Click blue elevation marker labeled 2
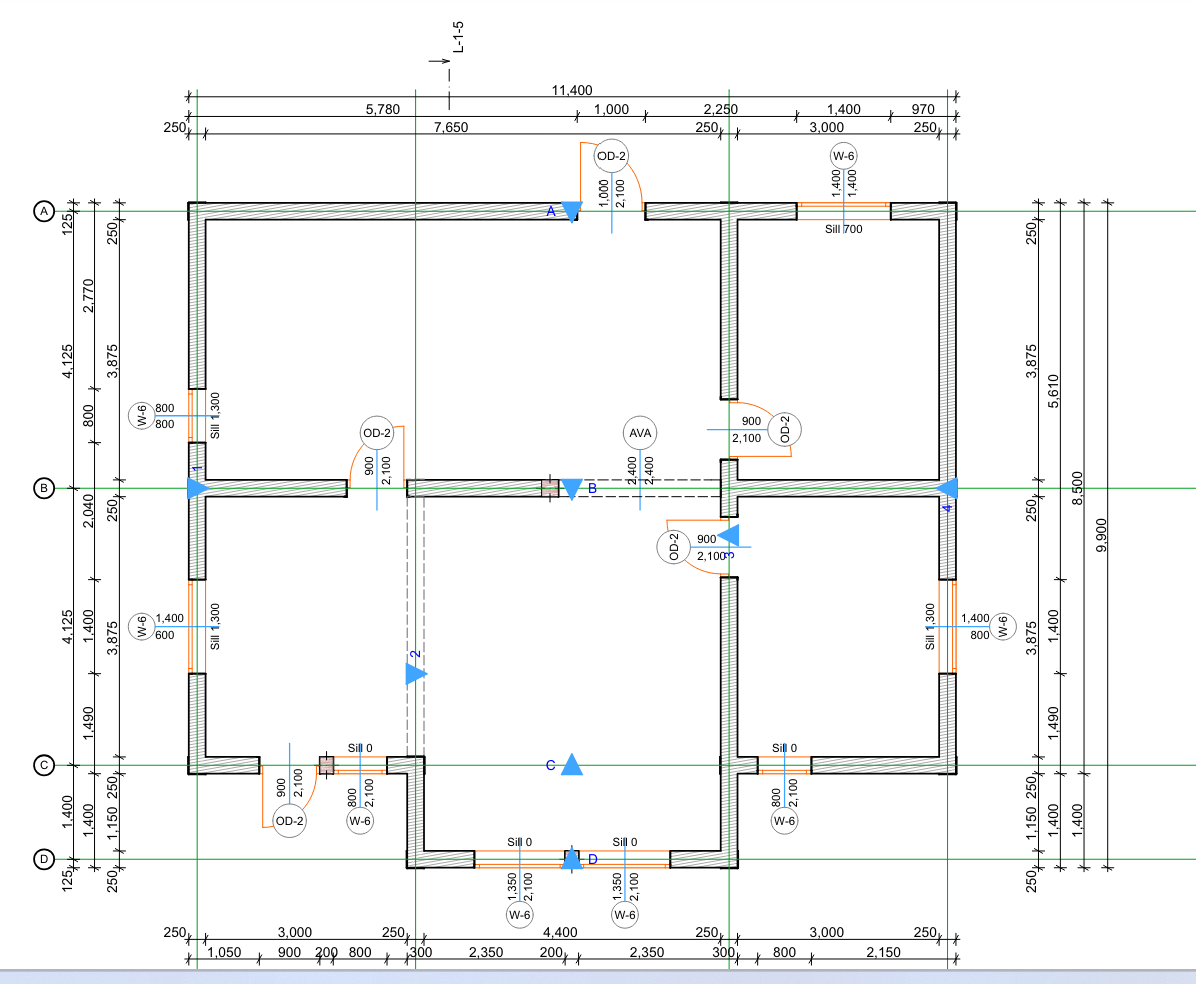Screen dimensions: 1196x984 (x=415, y=674)
